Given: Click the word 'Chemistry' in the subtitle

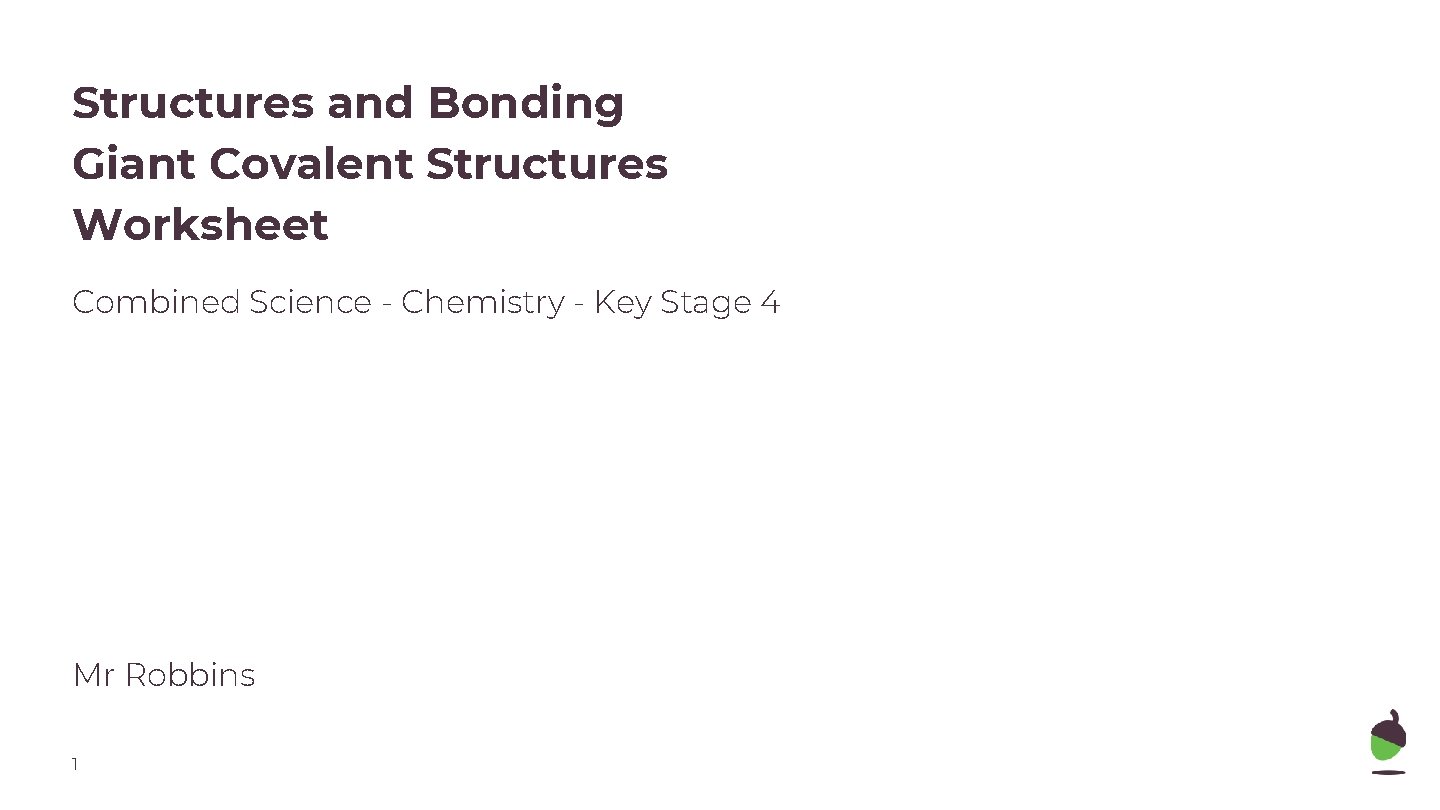Looking at the screenshot, I should coord(483,302).
